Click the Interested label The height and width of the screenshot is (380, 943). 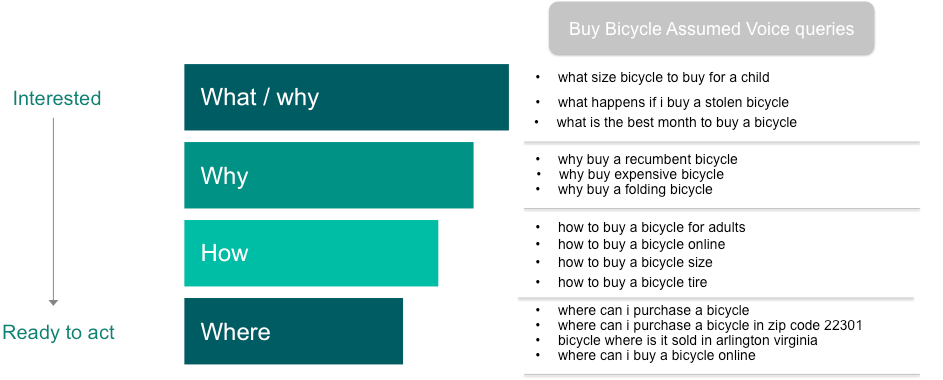pos(57,98)
